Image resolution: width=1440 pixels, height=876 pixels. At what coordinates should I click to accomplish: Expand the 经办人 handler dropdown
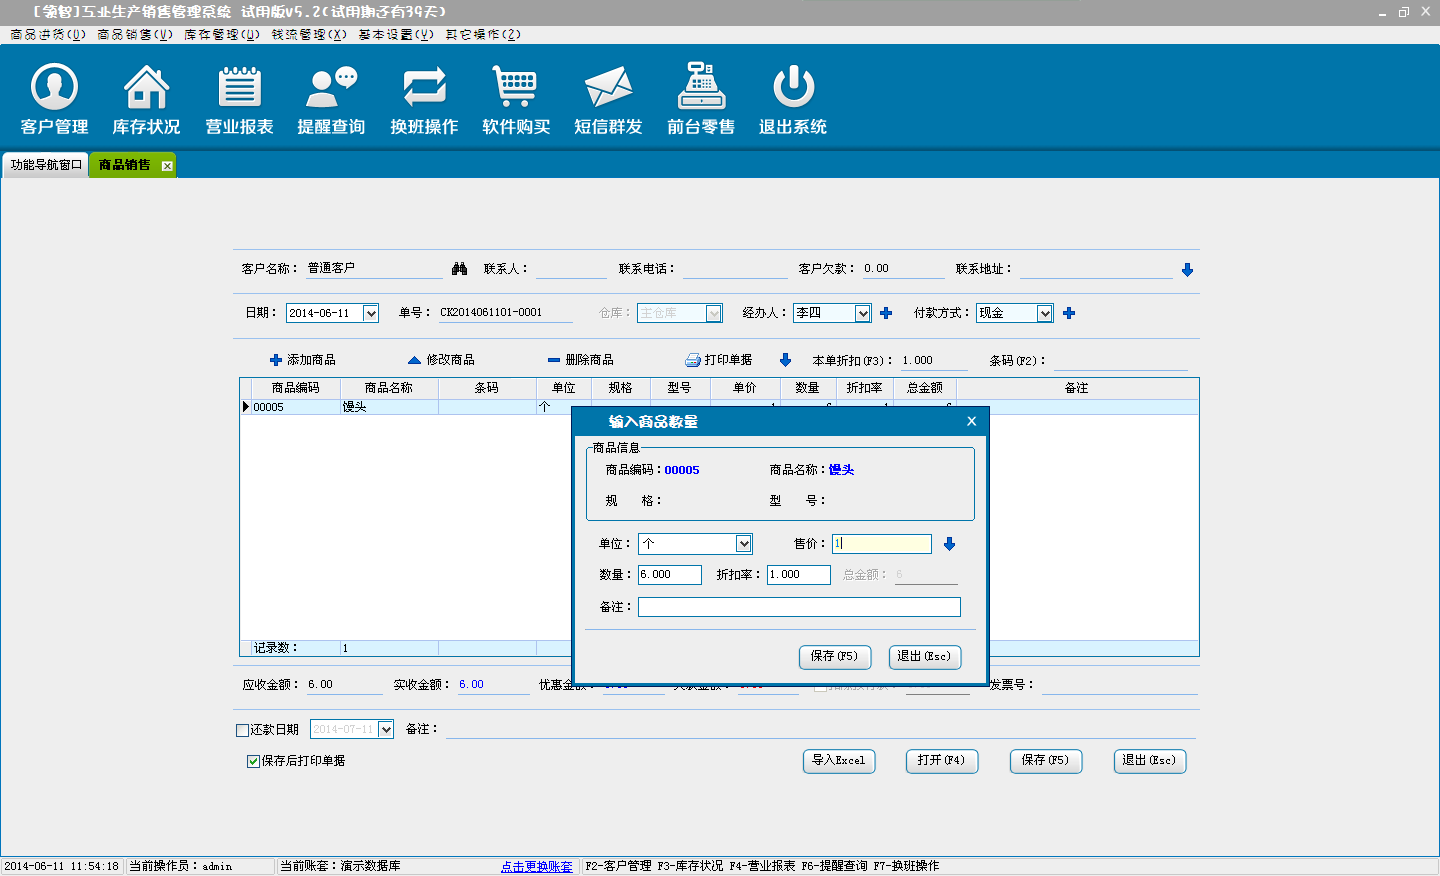[x=862, y=314]
